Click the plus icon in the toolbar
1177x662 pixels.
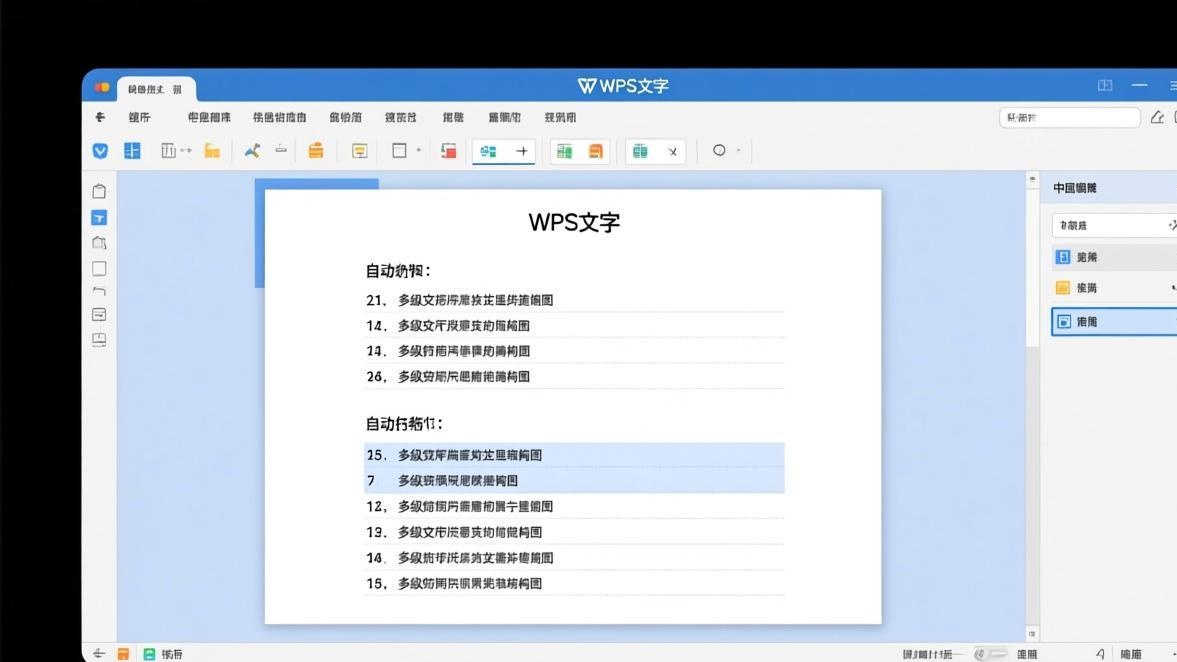click(x=522, y=151)
